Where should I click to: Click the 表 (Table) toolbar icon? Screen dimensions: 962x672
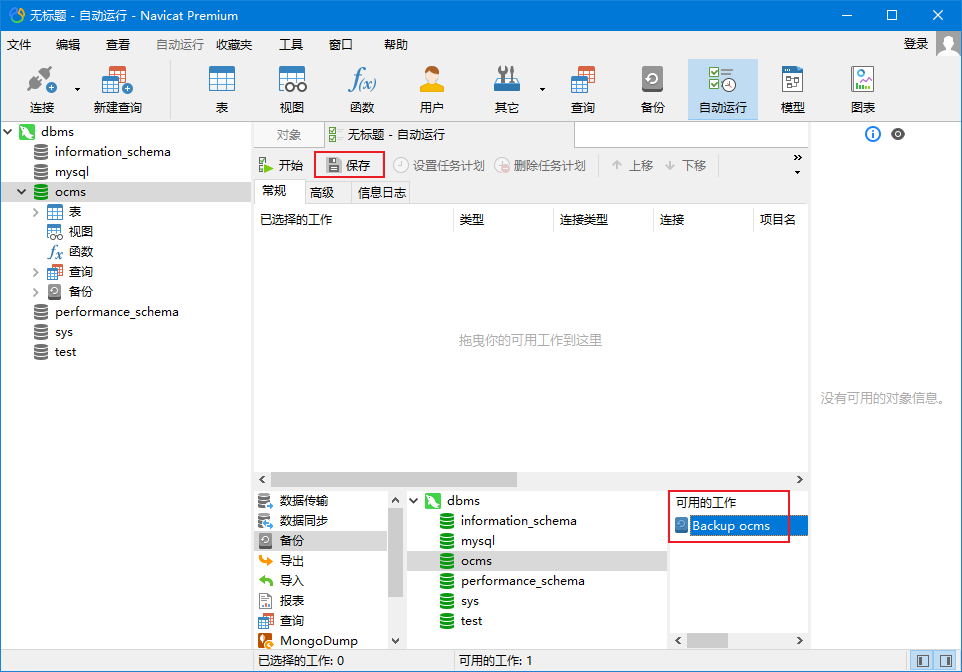[x=221, y=89]
